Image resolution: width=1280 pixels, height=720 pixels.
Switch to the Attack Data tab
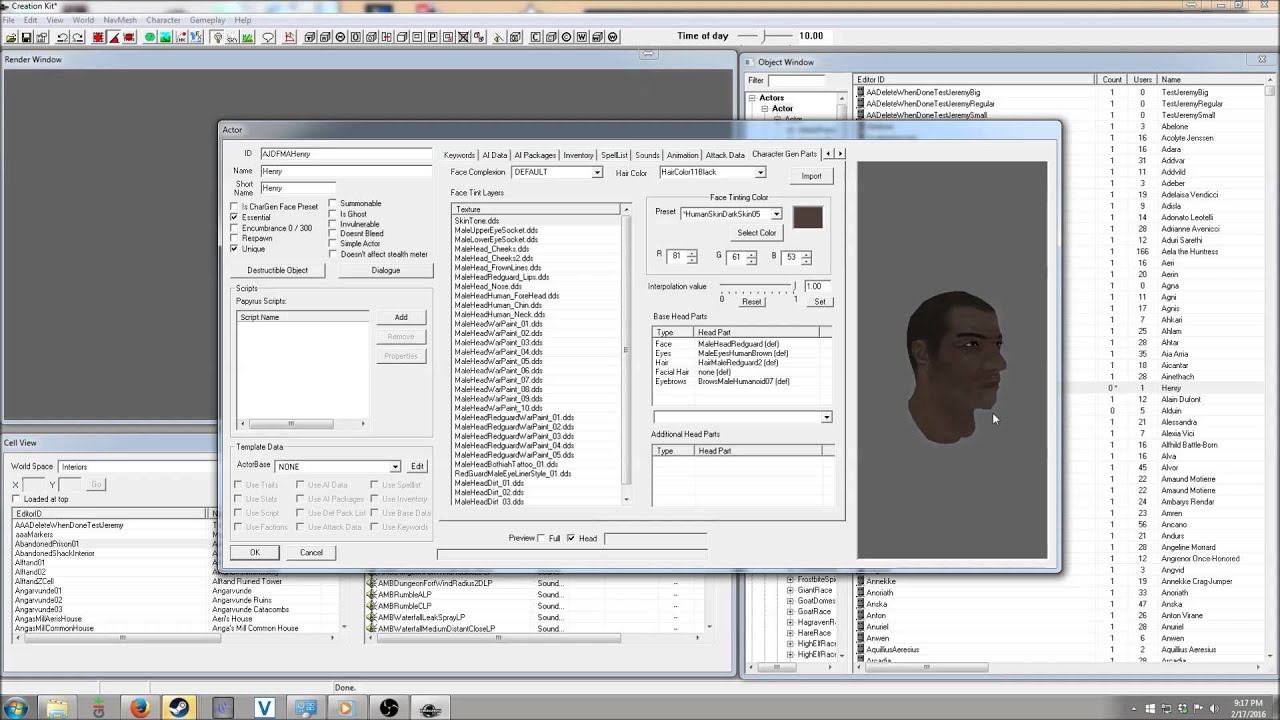725,155
